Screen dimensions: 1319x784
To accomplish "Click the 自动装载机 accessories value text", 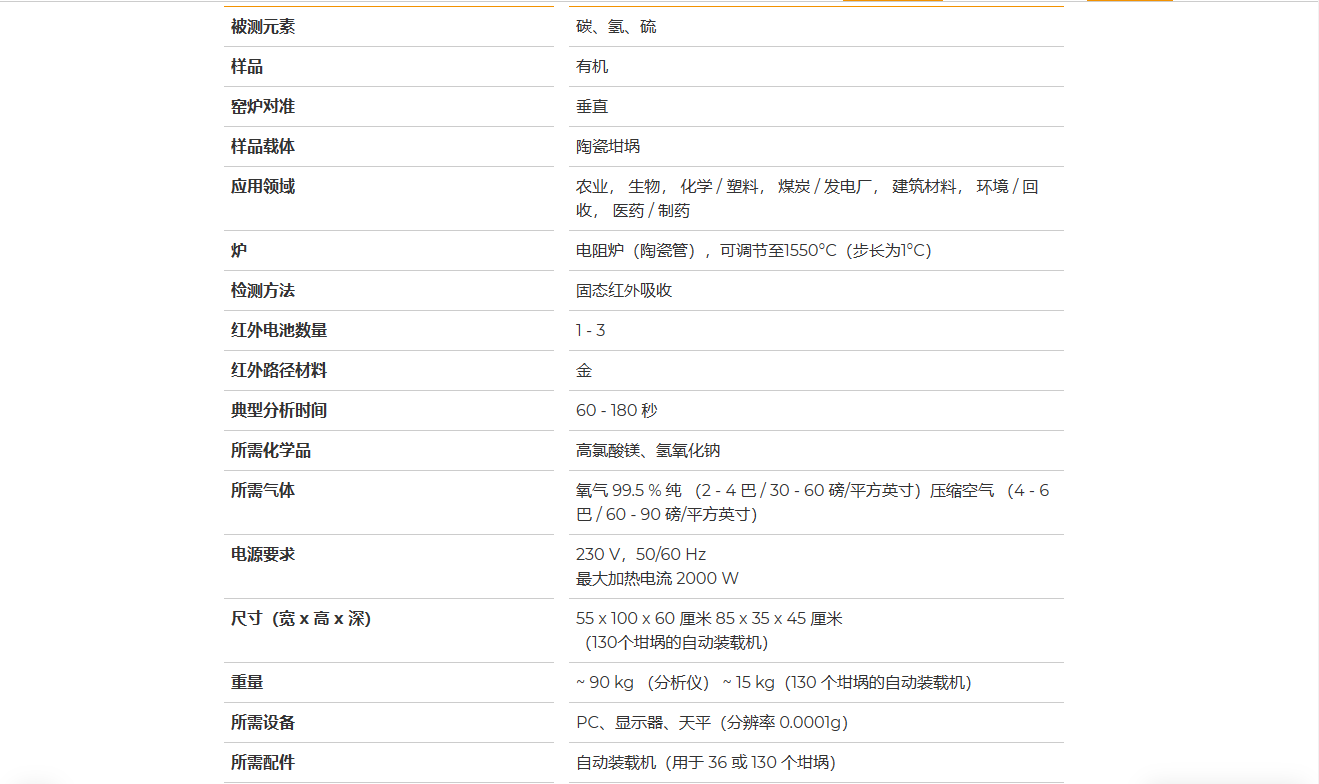I will [x=706, y=763].
